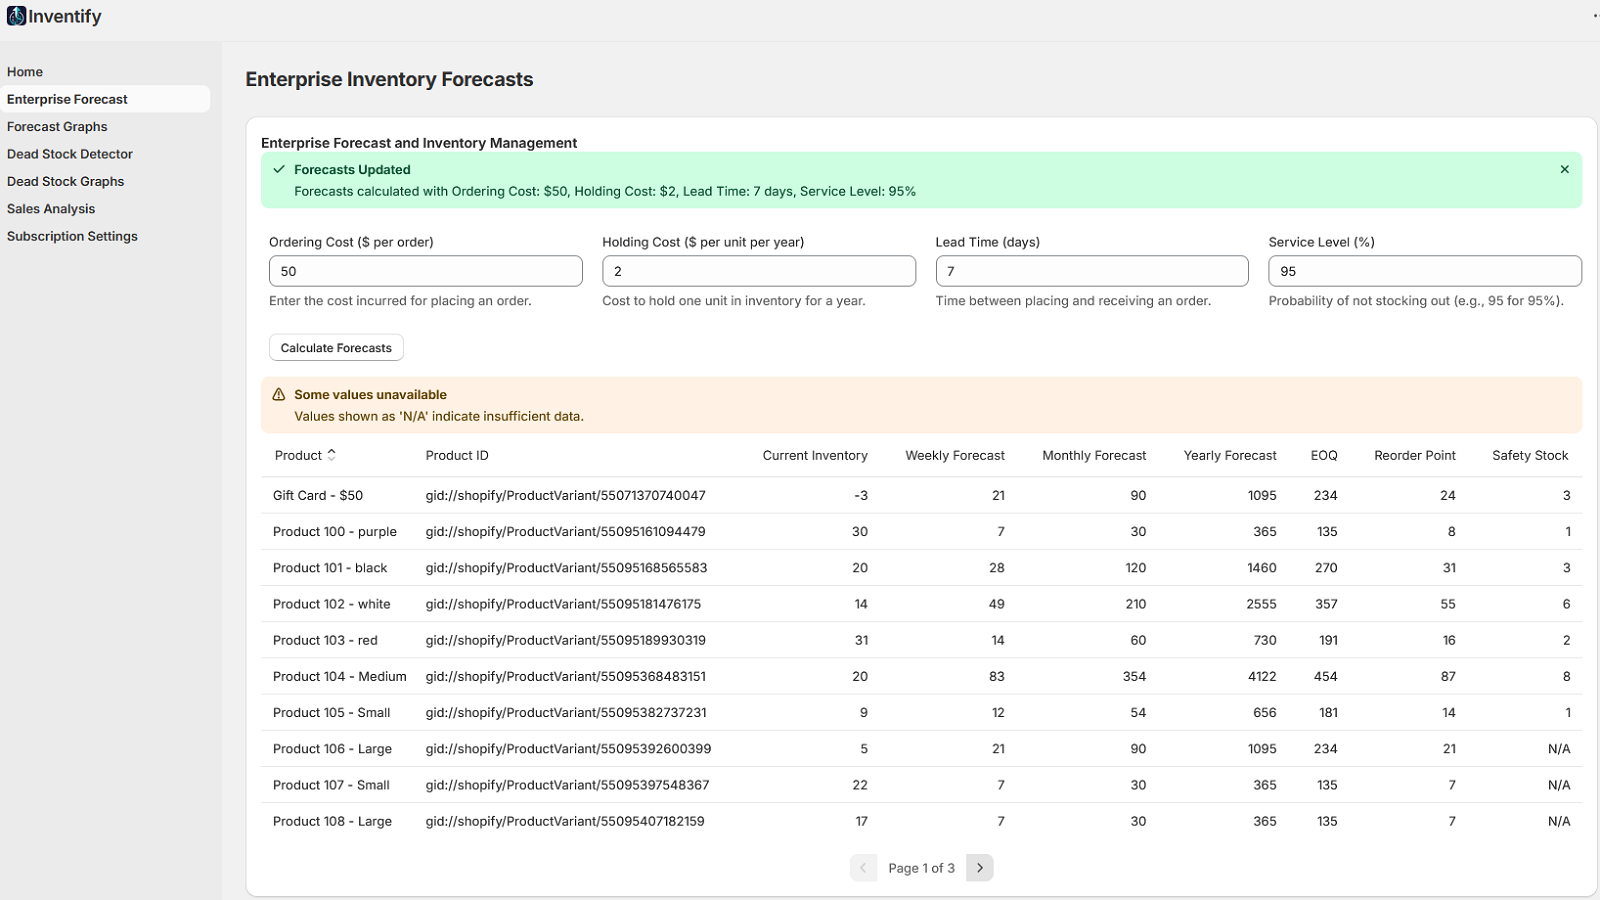Screen dimensions: 1600x900
Task: Go to the next page of forecasts
Action: coord(979,867)
